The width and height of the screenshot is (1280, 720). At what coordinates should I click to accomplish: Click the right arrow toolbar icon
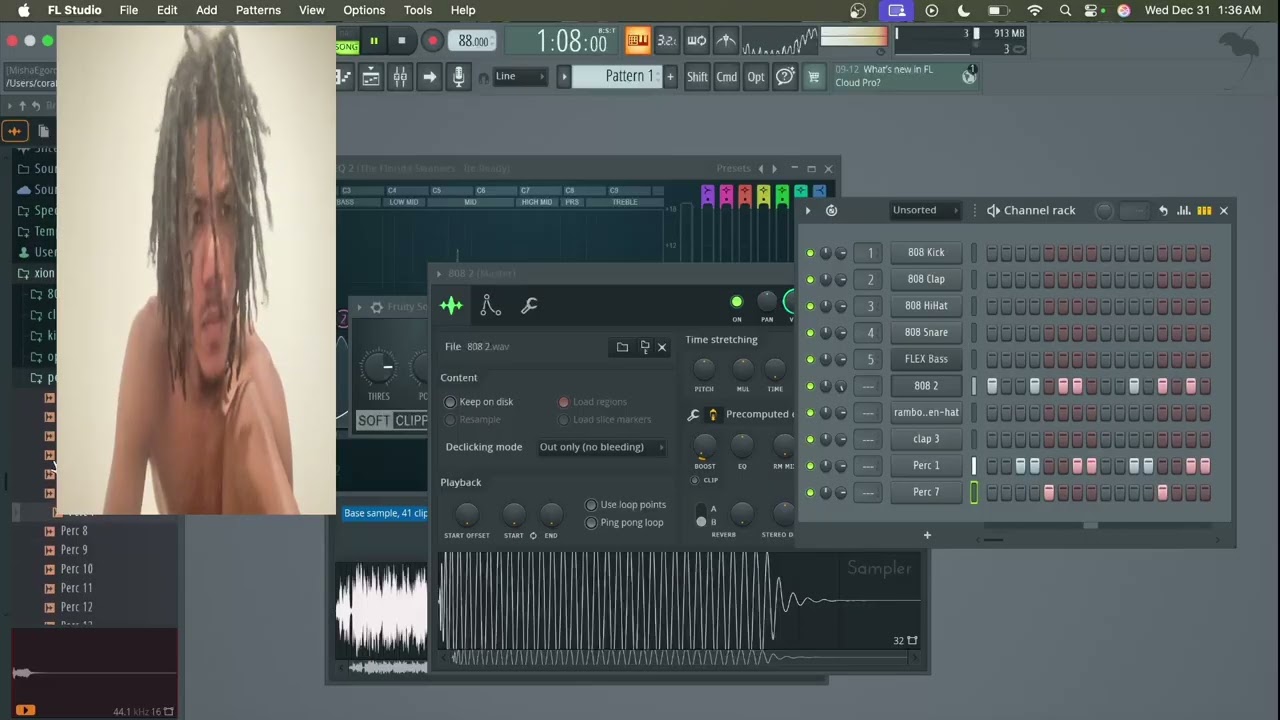click(x=429, y=77)
